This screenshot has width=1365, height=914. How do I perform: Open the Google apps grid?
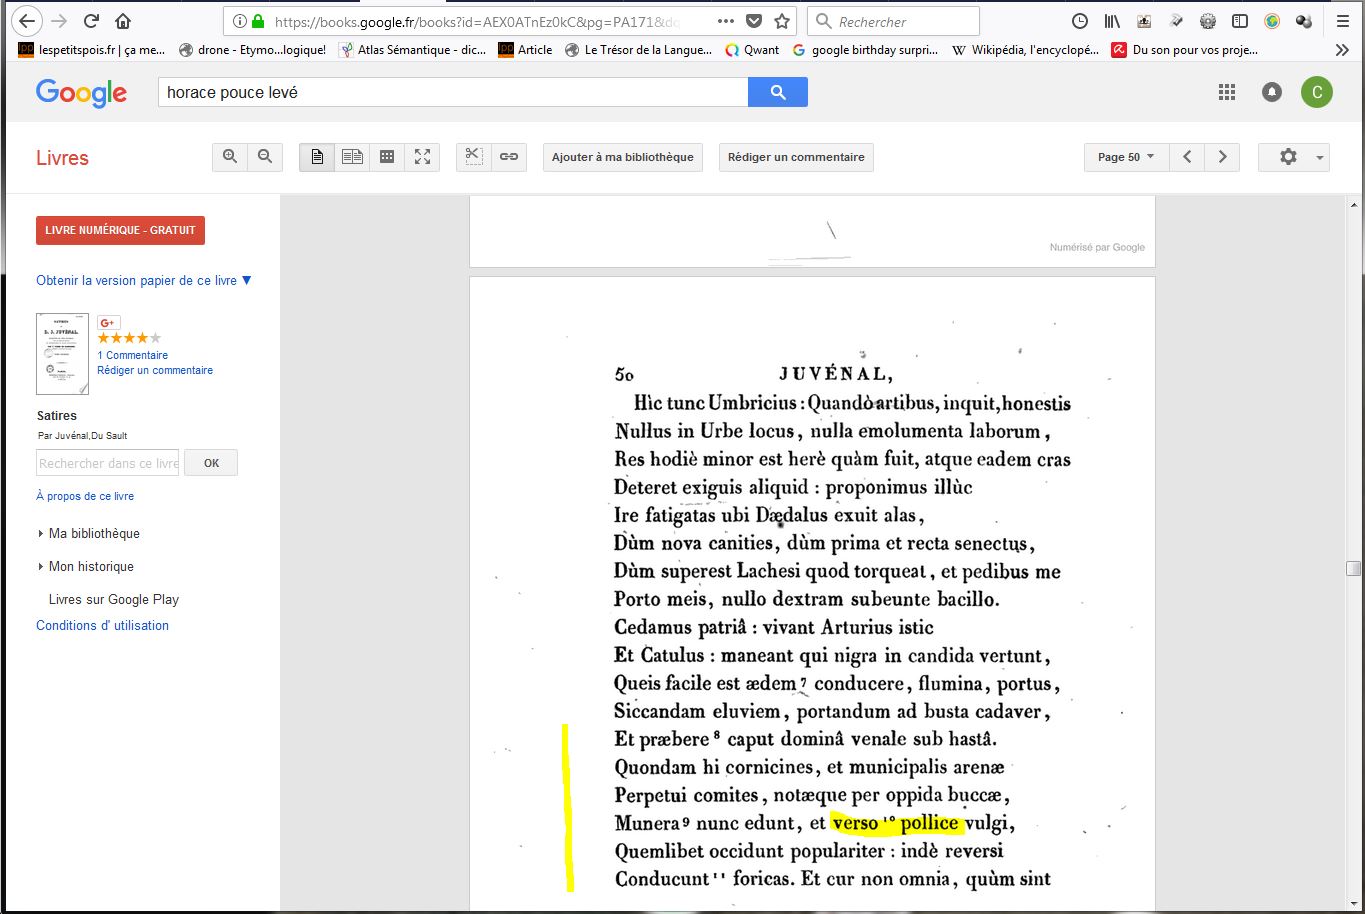click(x=1227, y=92)
